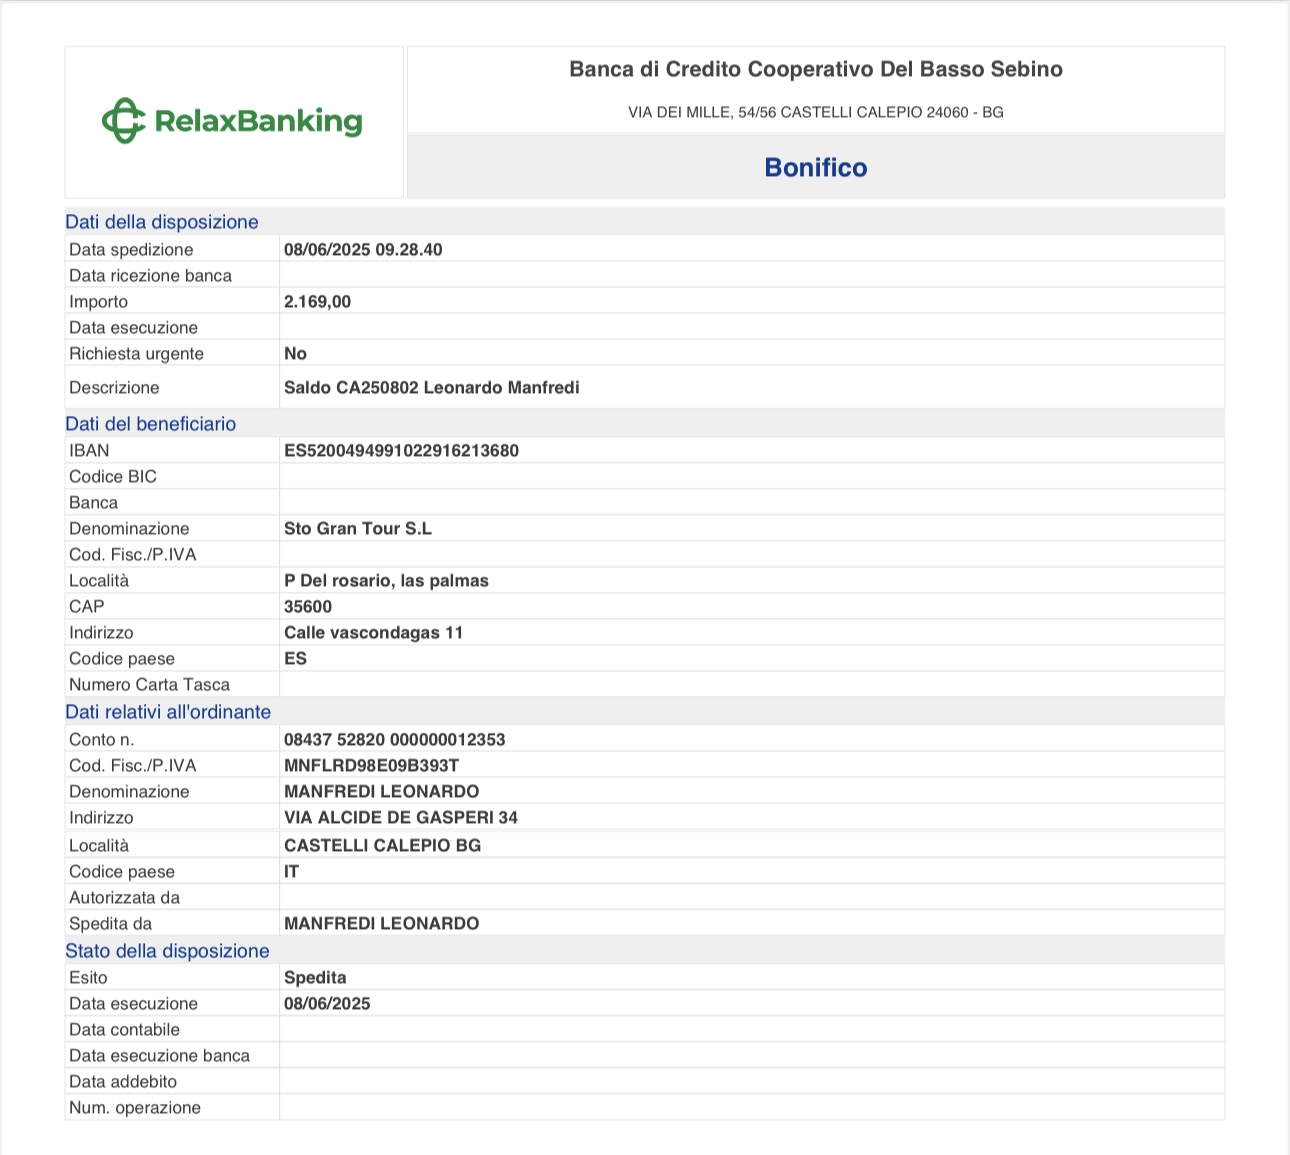Click the empty Num. operazione field

(752, 1107)
